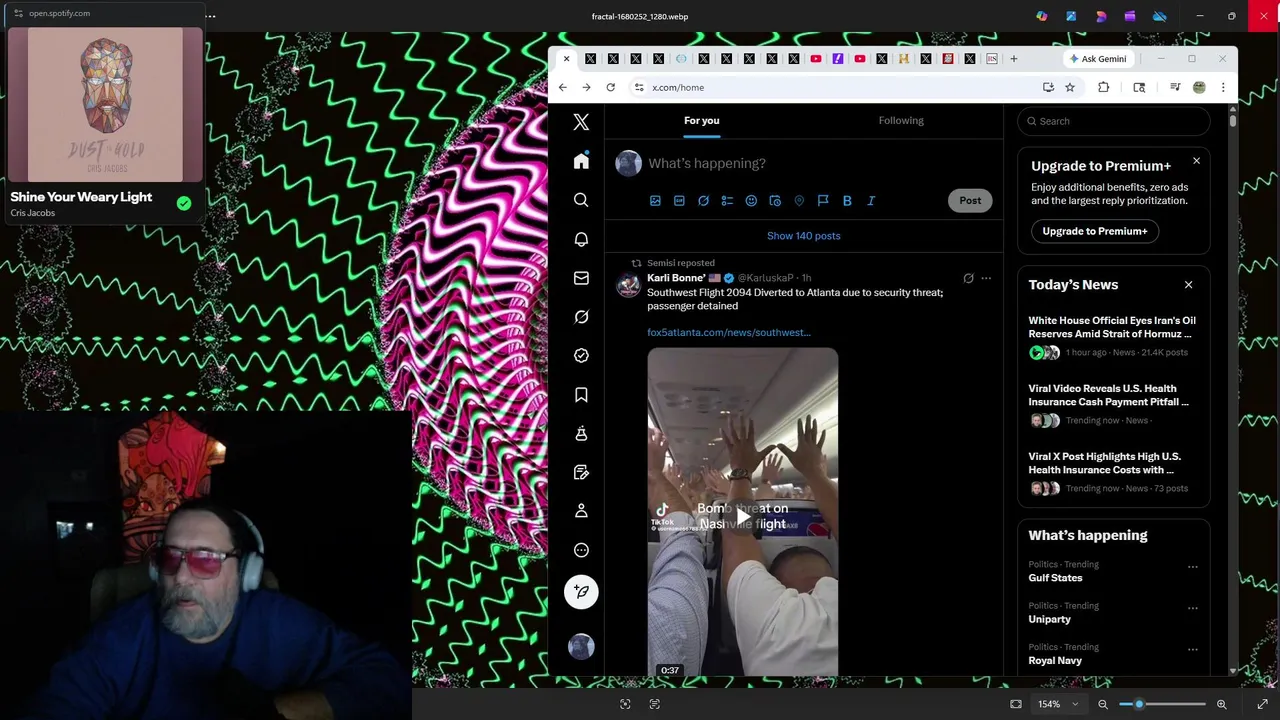Open Chrome media controls icon
Screen dimensions: 1280x720
coord(1175,87)
